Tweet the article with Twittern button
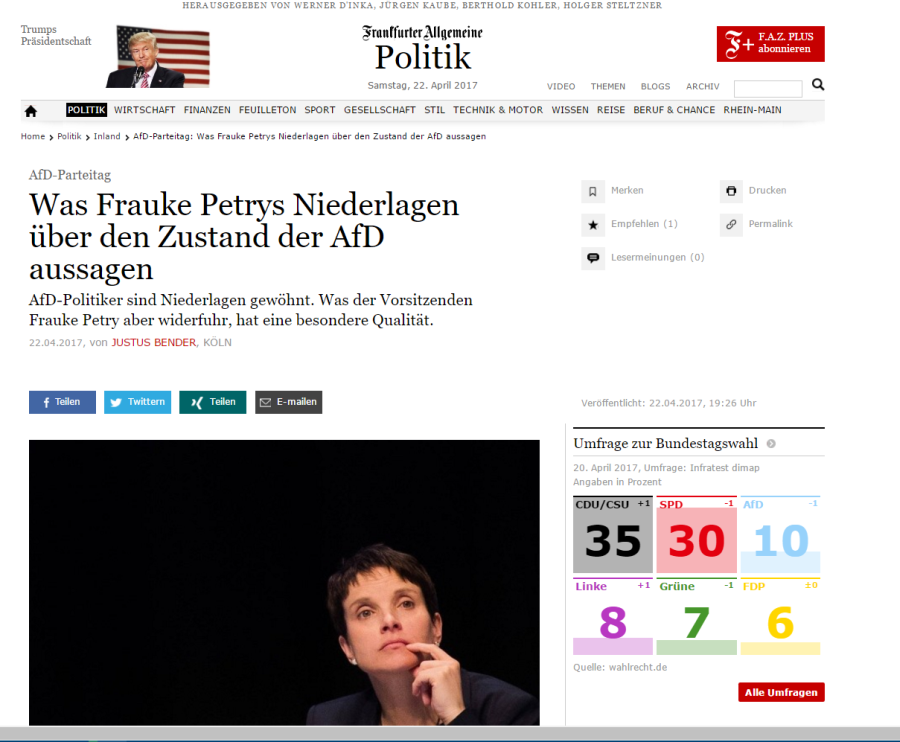Image resolution: width=900 pixels, height=742 pixels. click(x=137, y=402)
